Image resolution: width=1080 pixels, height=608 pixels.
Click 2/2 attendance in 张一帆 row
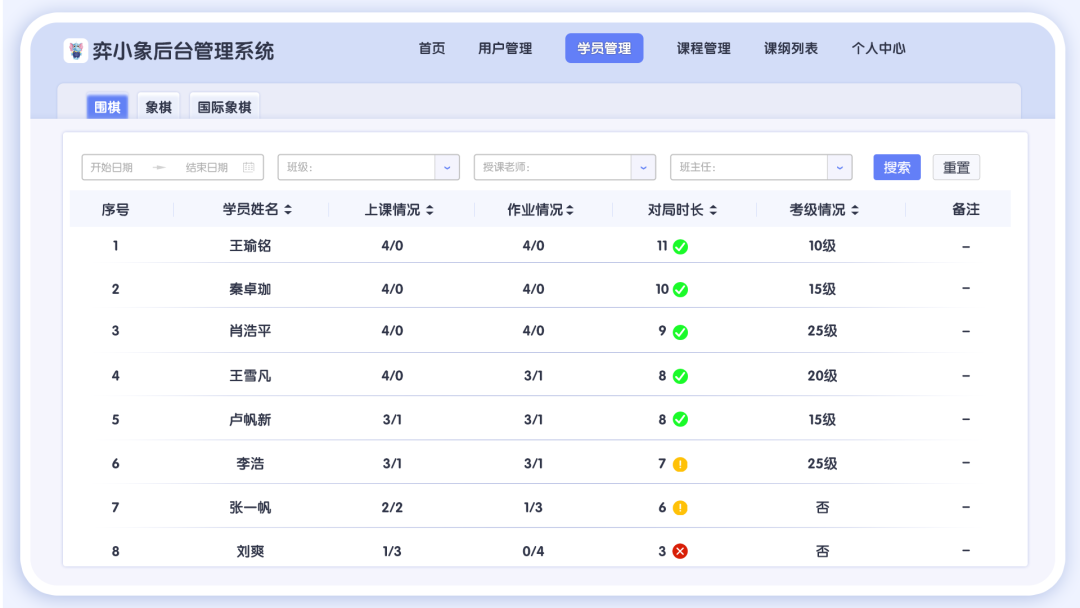pyautogui.click(x=392, y=507)
